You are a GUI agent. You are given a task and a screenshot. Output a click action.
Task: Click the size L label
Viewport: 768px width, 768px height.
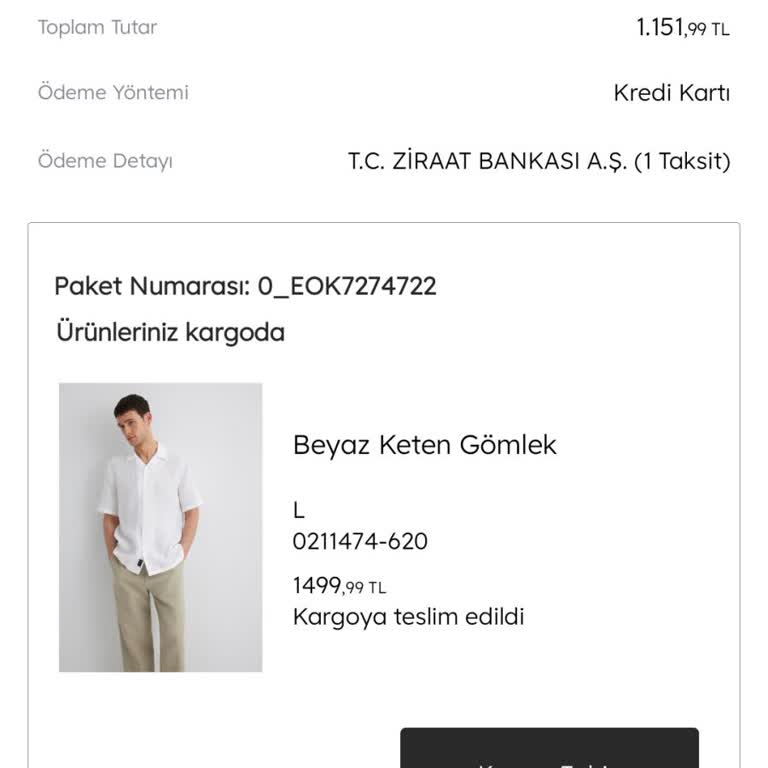pos(298,511)
